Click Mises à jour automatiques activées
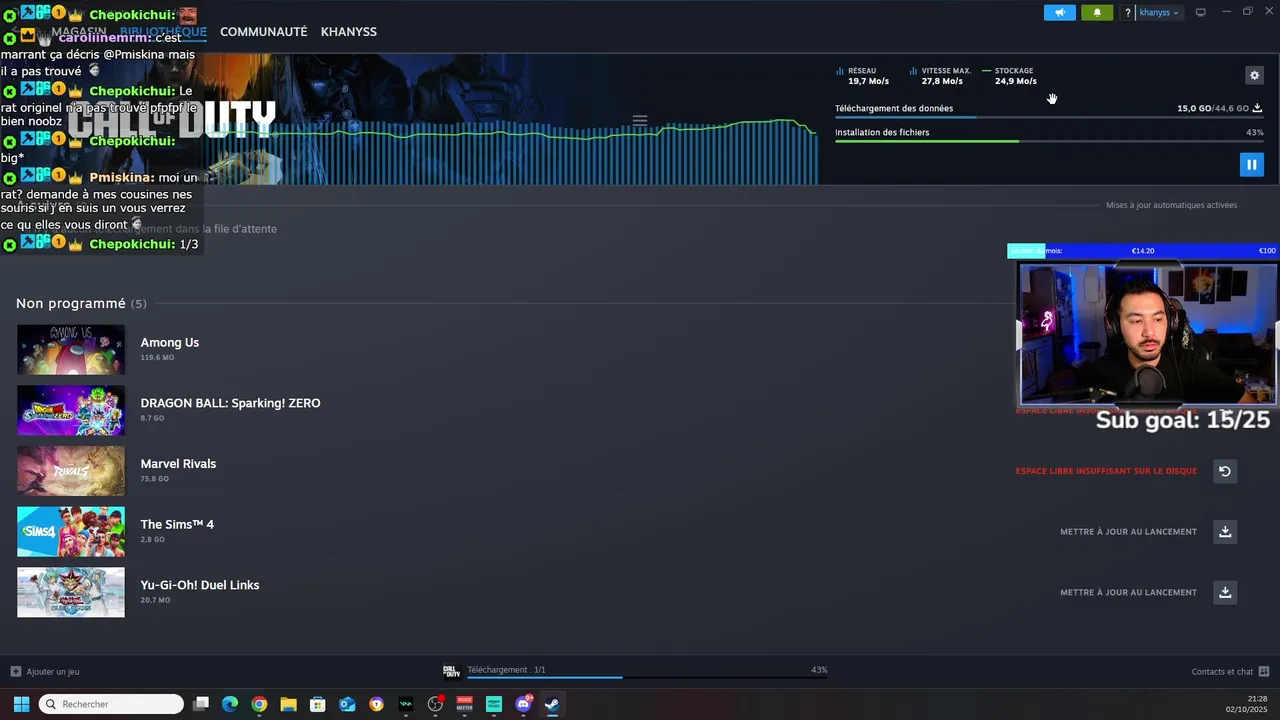The image size is (1280, 720). (x=1171, y=205)
